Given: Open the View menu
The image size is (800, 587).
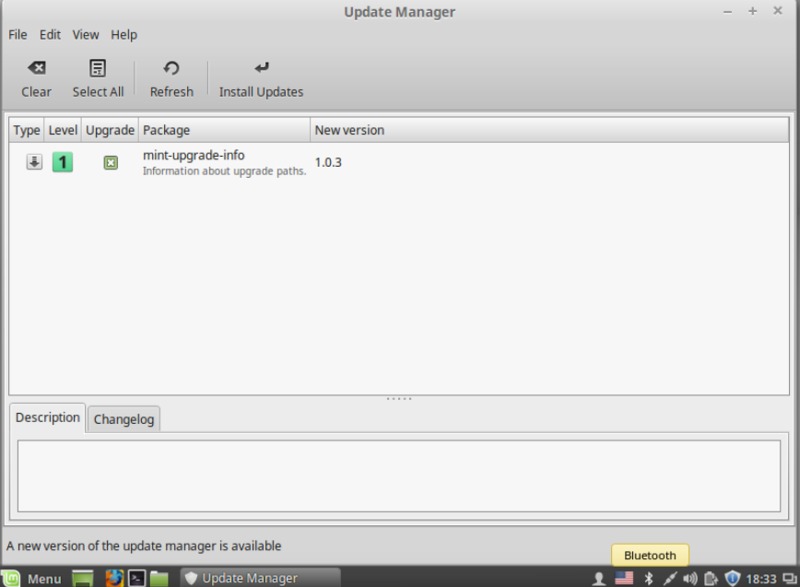Looking at the screenshot, I should click(x=86, y=34).
